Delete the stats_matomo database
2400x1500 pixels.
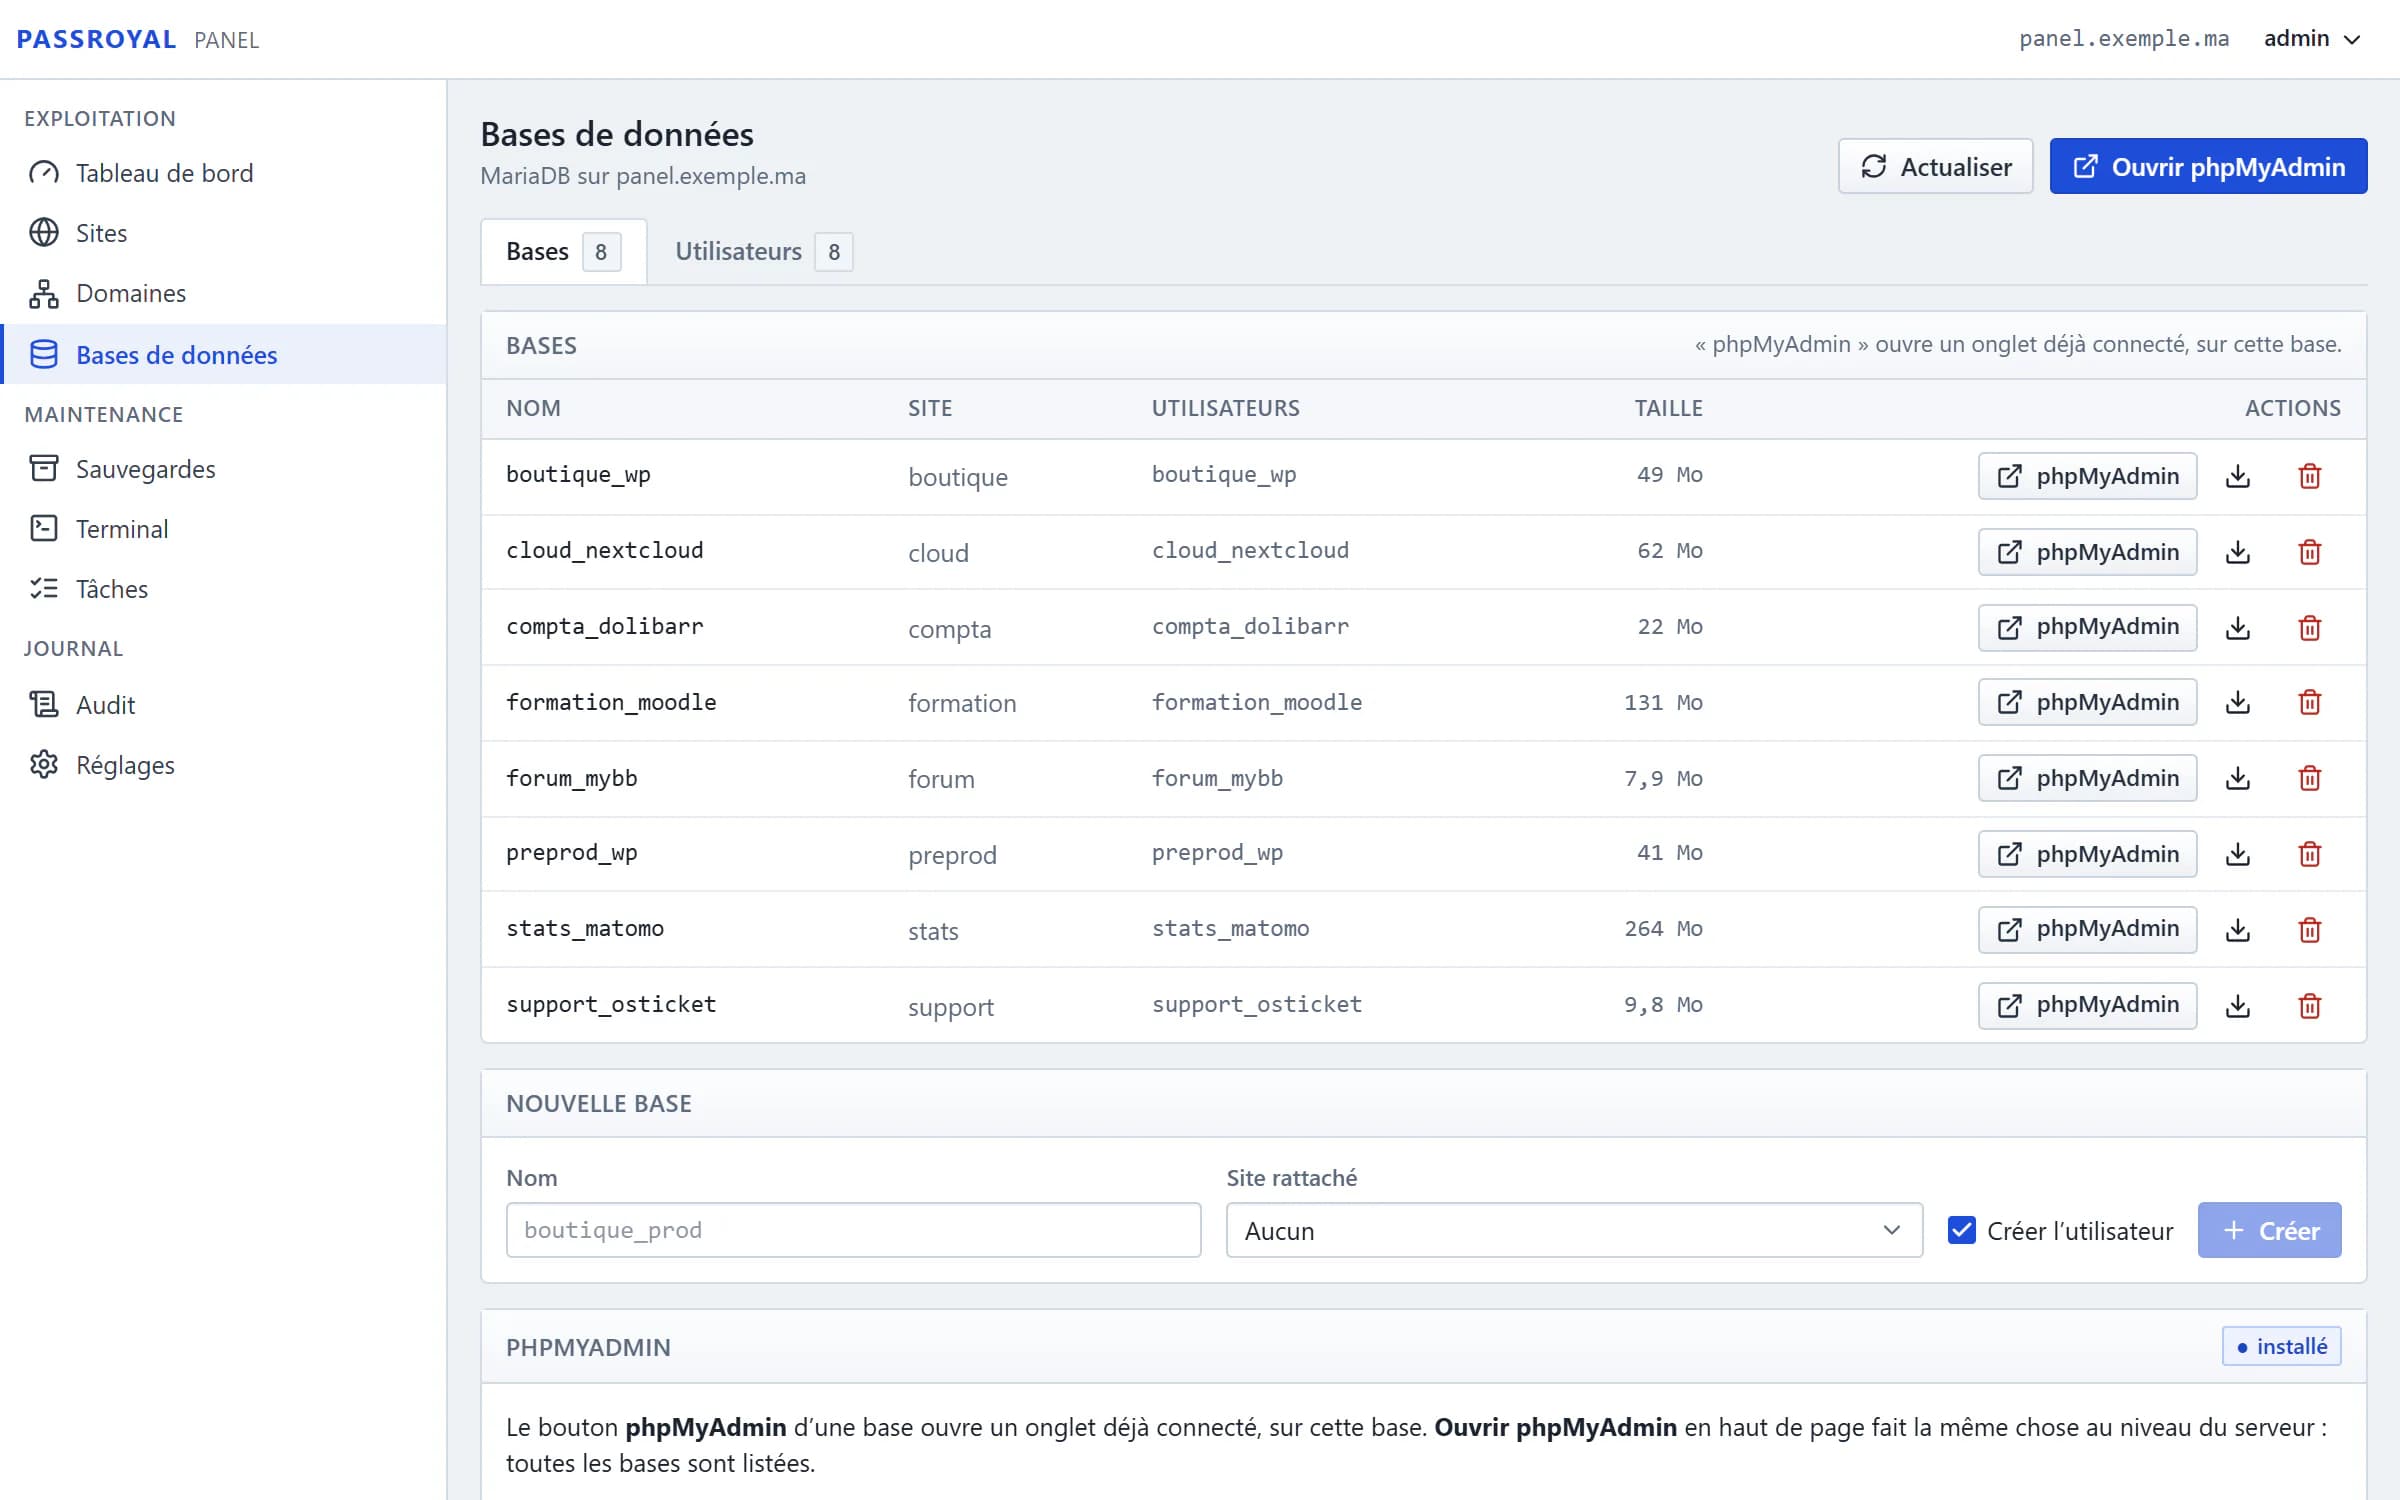click(x=2309, y=930)
